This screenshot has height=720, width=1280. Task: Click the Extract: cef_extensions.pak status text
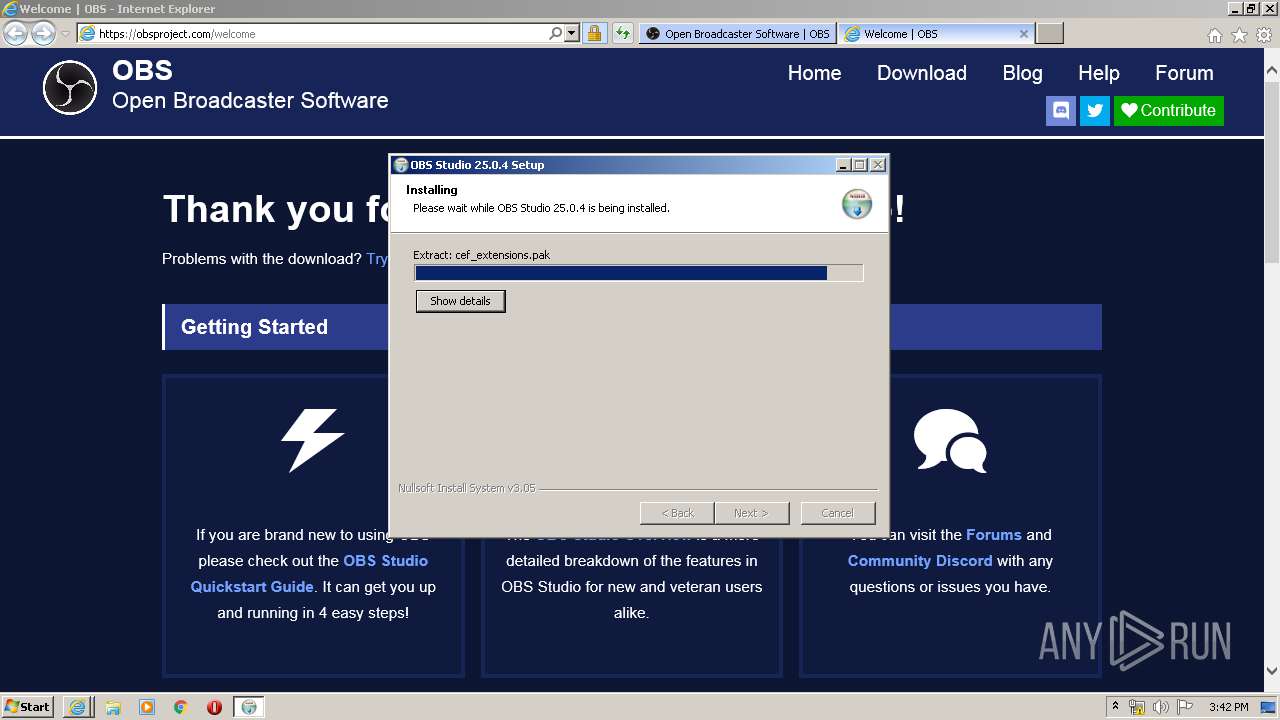[x=482, y=255]
